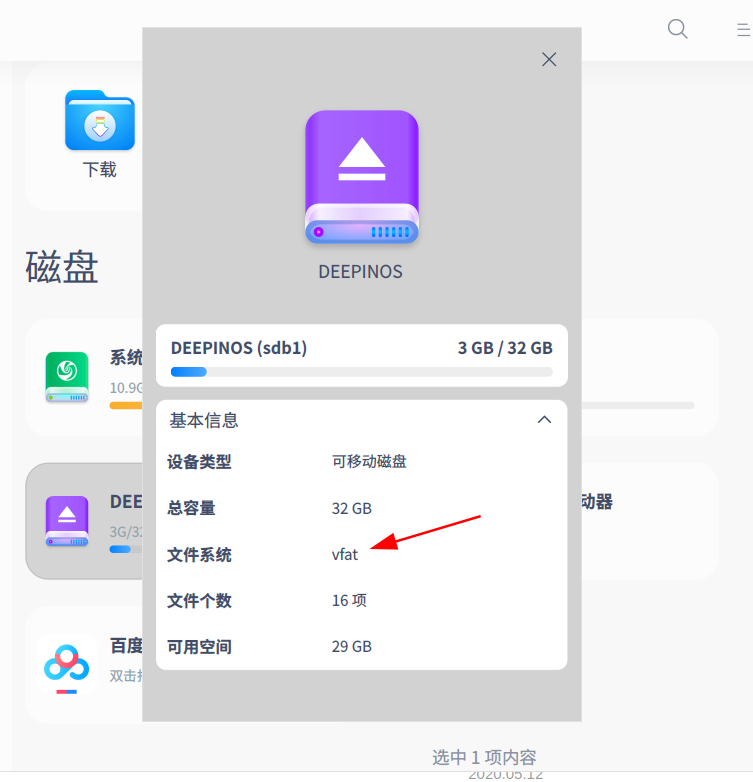Screen dimensions: 753x782
Task: Click the 可移动磁盘 value
Action: coord(370,461)
